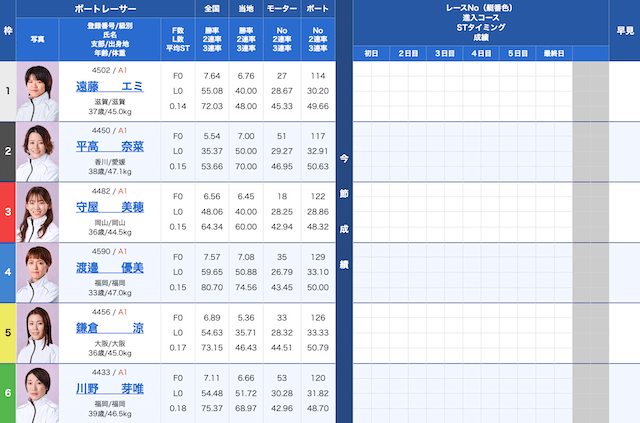Click boat number 120
This screenshot has width=640, height=423.
(x=318, y=378)
